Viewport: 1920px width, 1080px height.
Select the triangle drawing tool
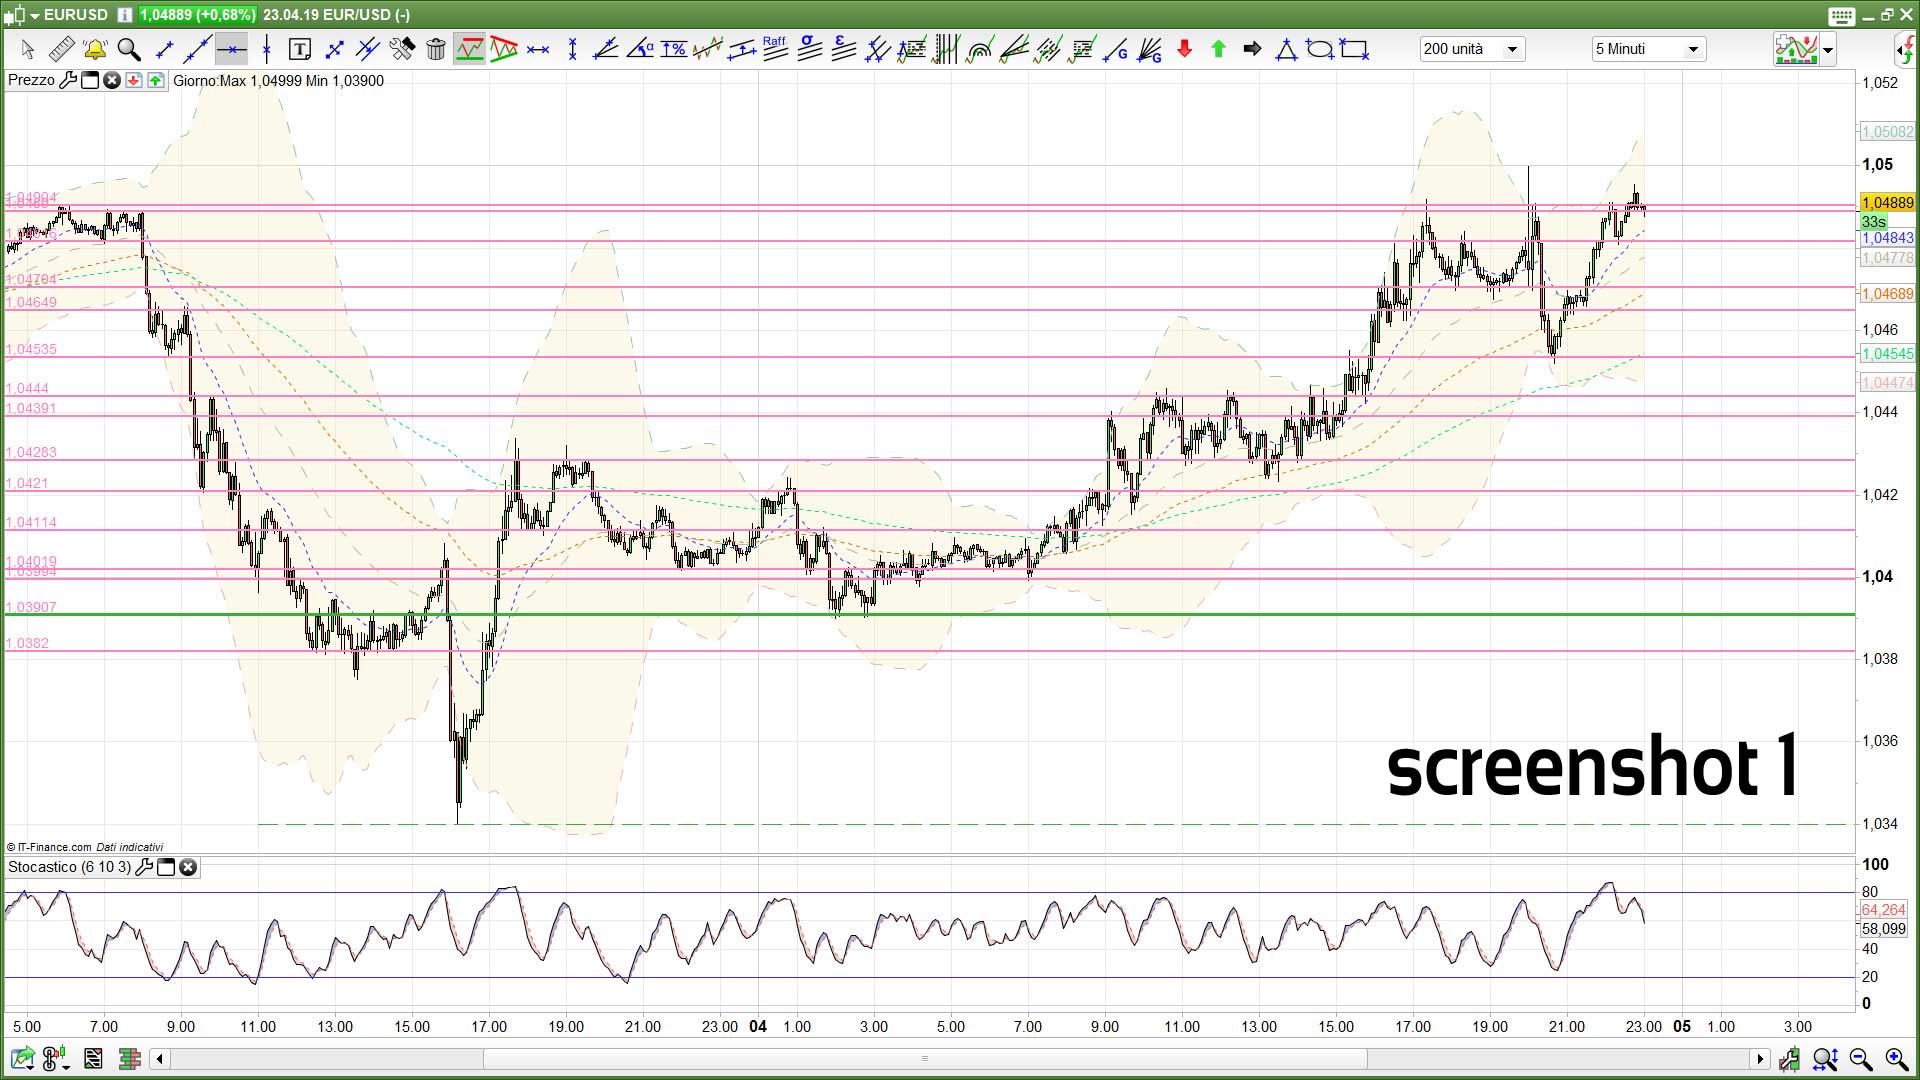1286,48
